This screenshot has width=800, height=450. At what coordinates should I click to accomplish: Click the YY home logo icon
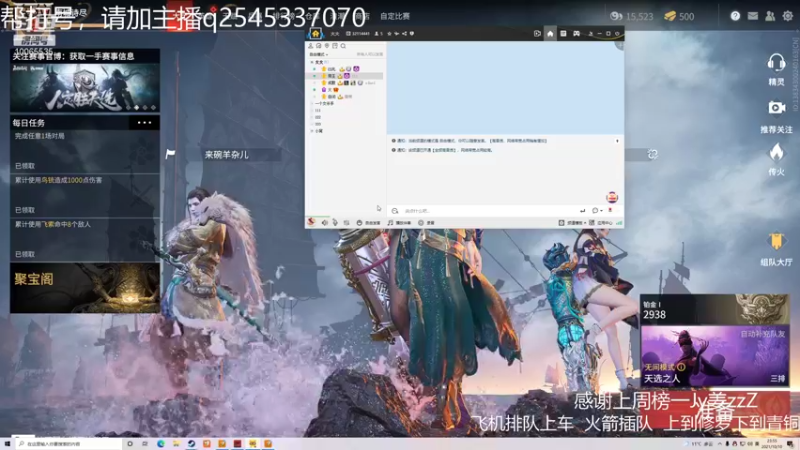(315, 34)
